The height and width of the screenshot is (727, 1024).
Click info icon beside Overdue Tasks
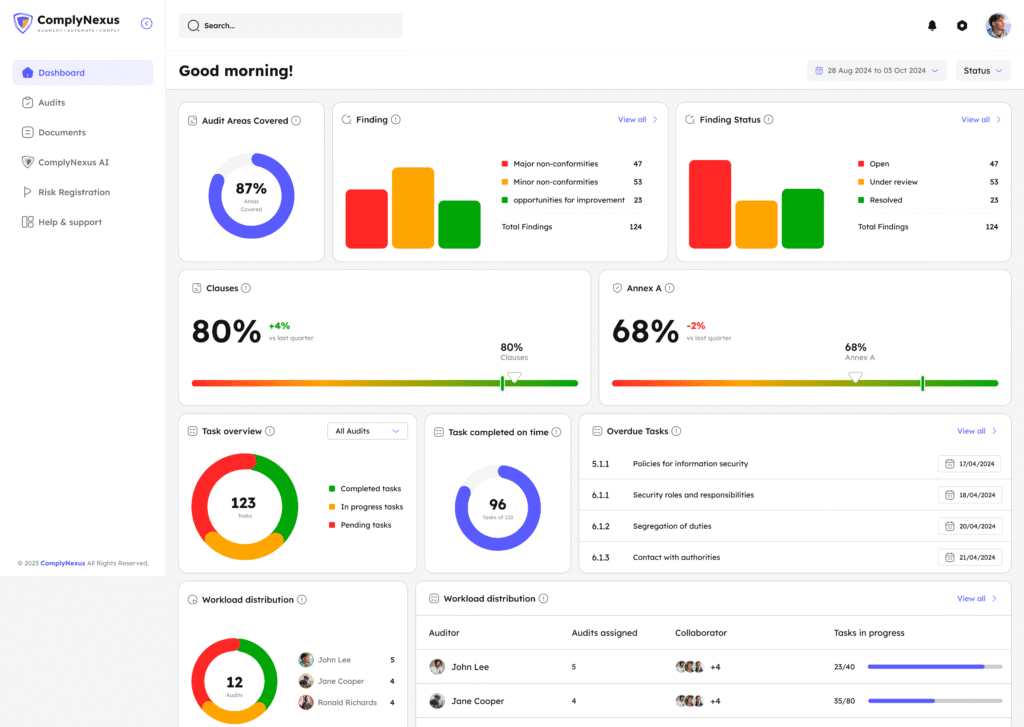676,431
